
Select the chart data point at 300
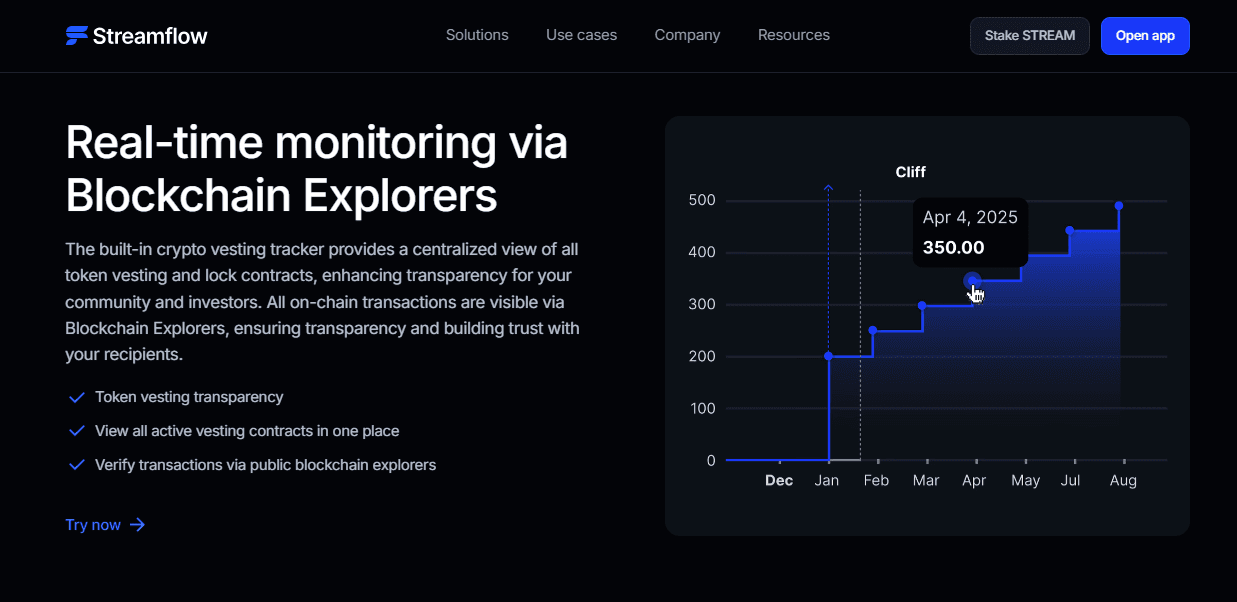point(922,305)
